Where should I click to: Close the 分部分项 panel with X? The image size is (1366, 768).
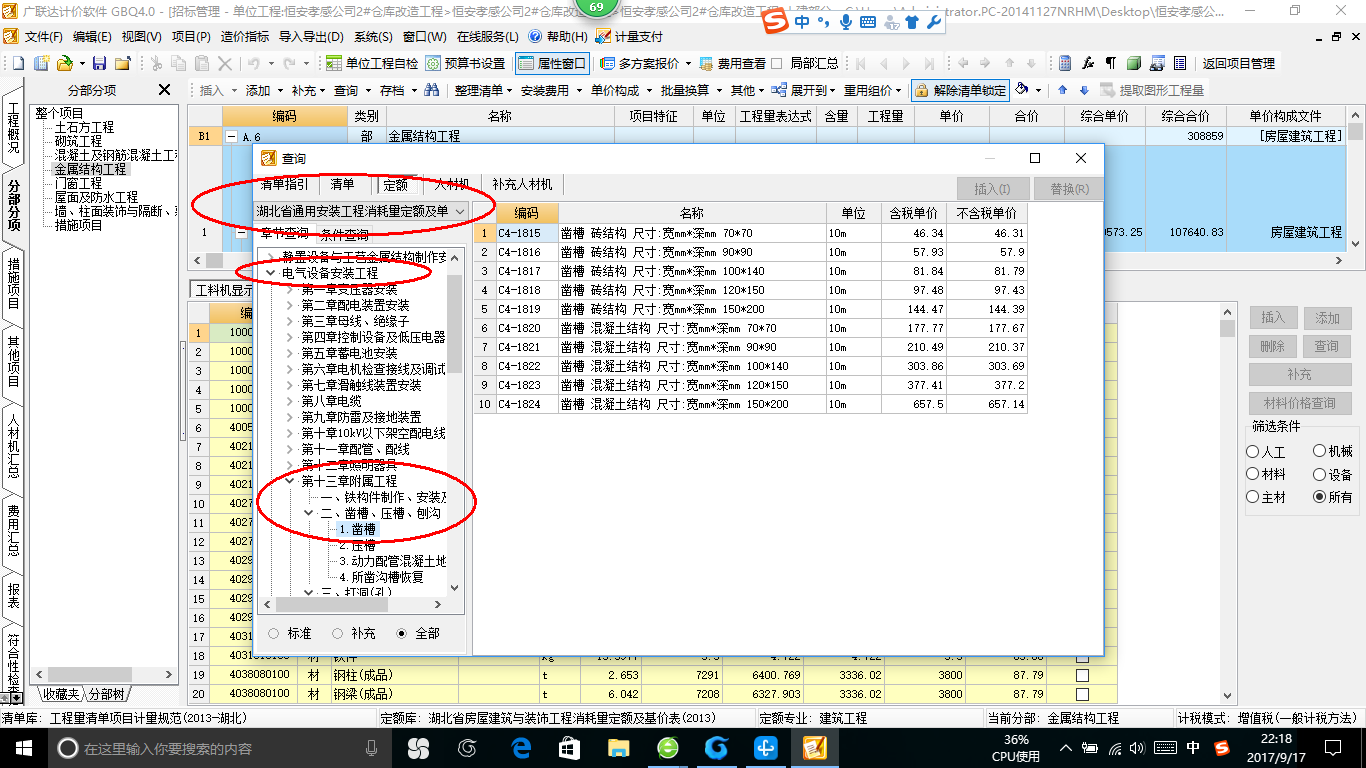pyautogui.click(x=165, y=90)
